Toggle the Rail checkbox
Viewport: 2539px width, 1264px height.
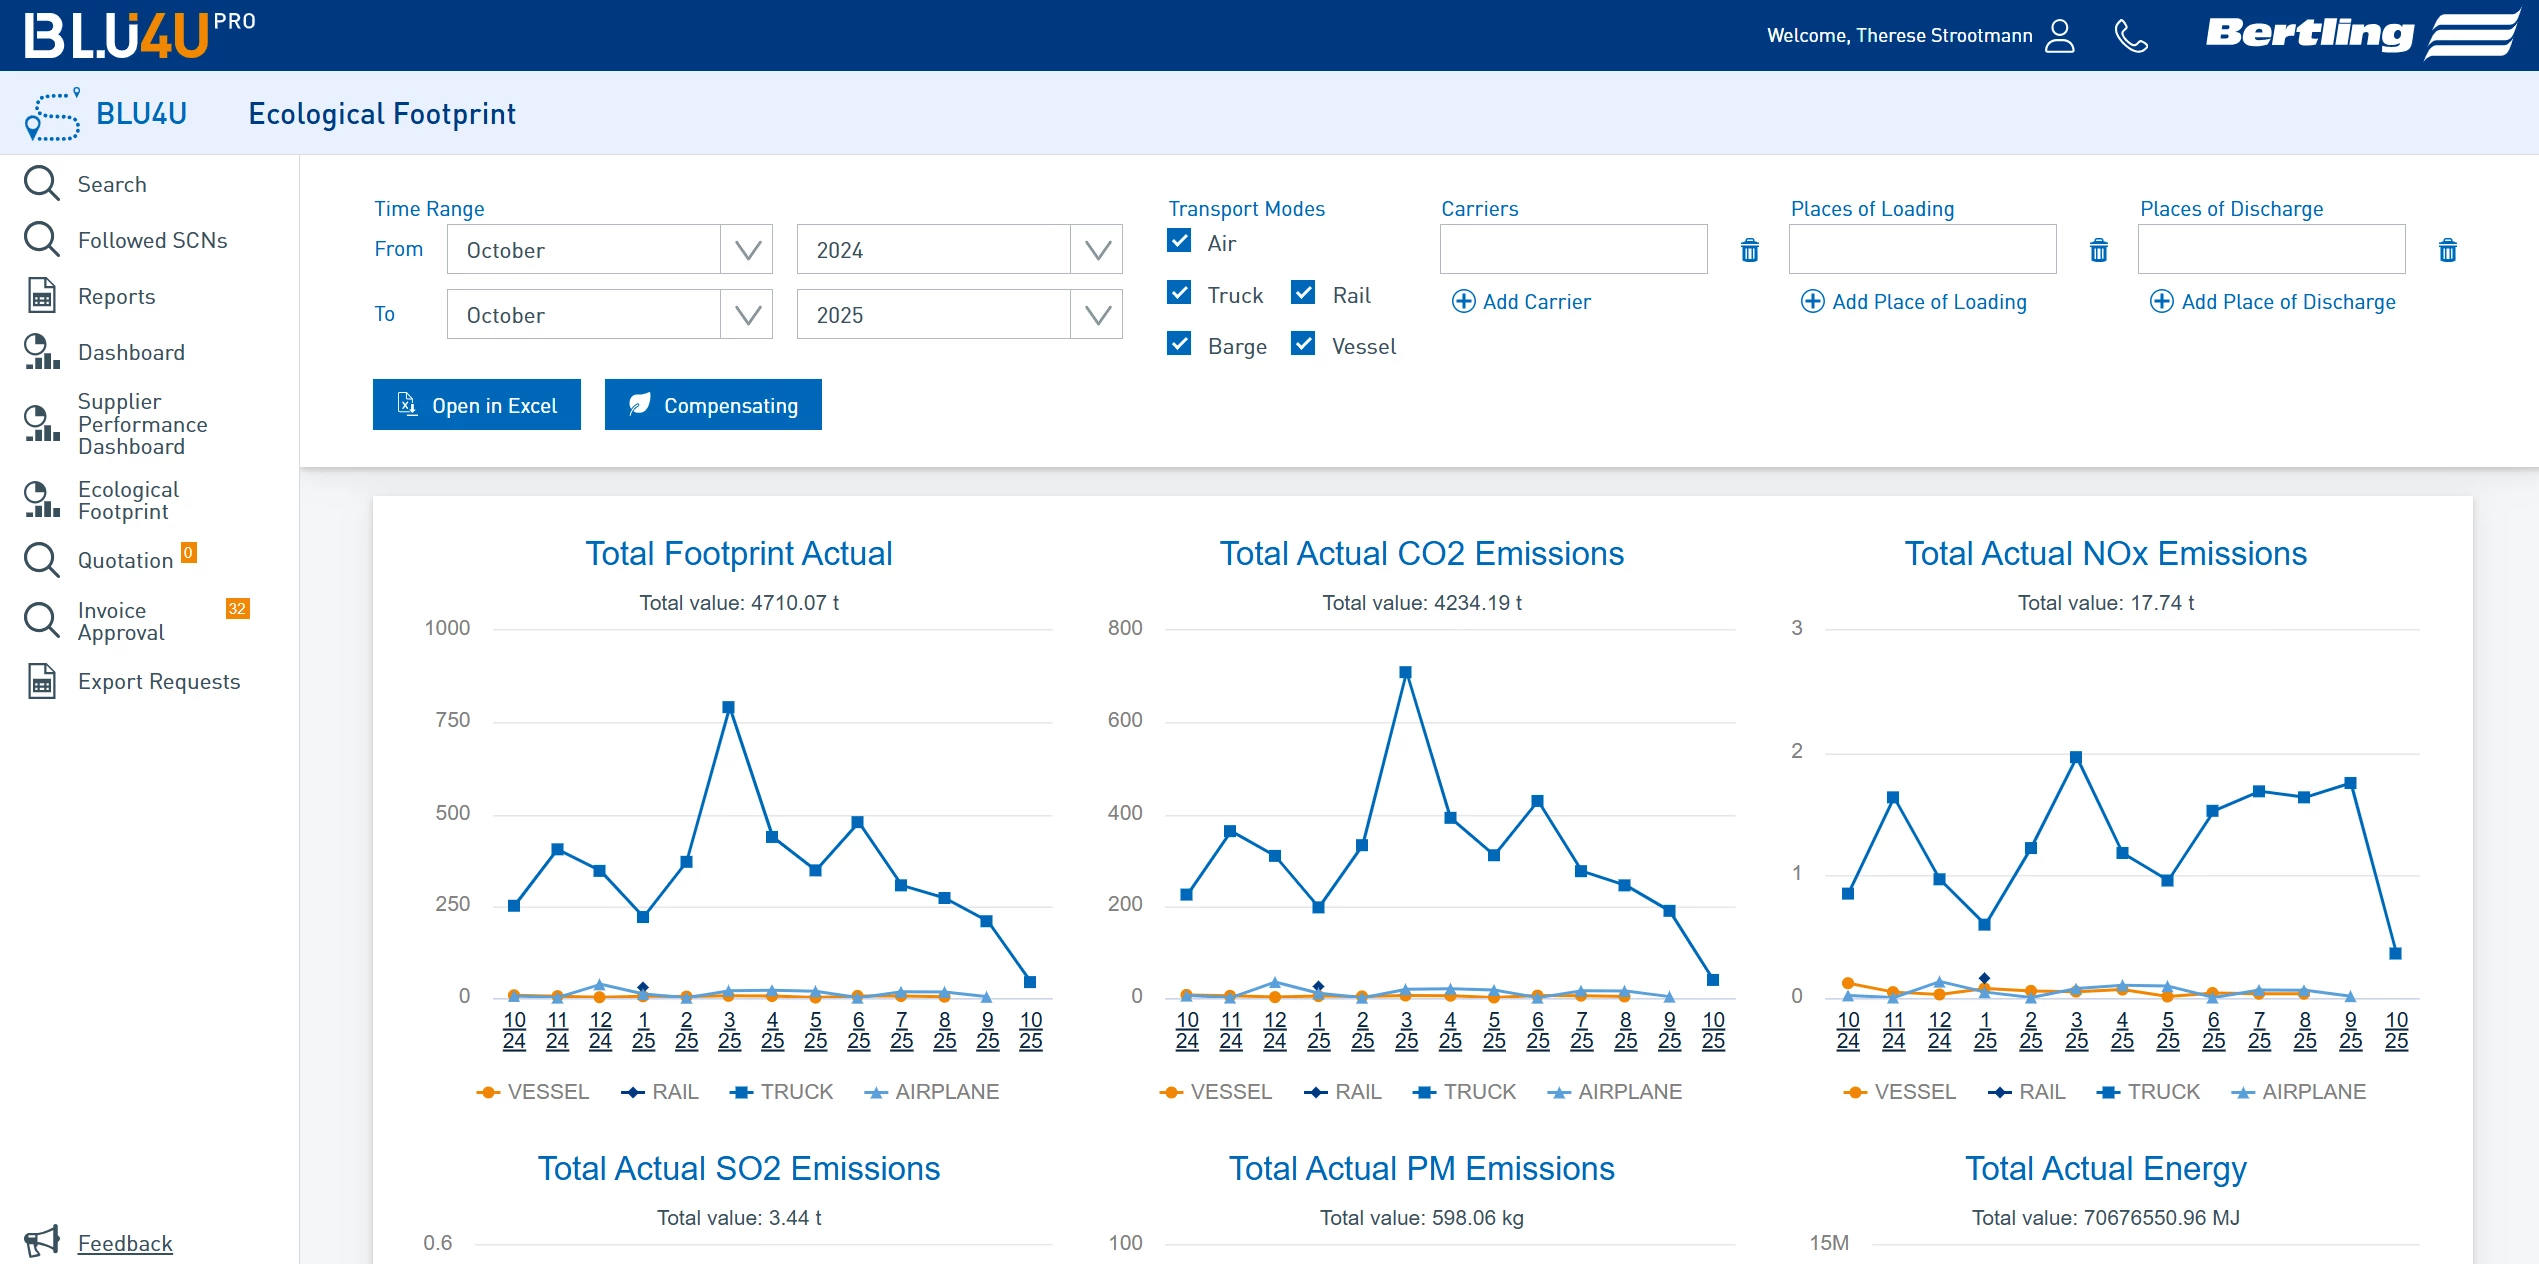tap(1303, 293)
